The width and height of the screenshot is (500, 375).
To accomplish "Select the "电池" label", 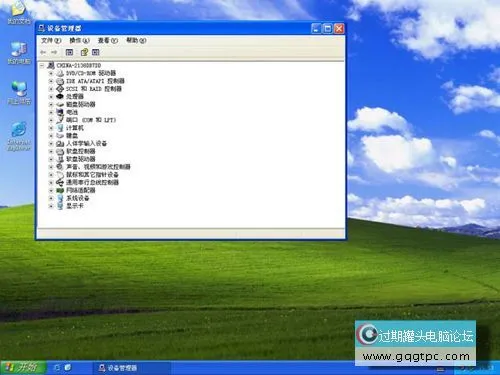I will pos(72,112).
